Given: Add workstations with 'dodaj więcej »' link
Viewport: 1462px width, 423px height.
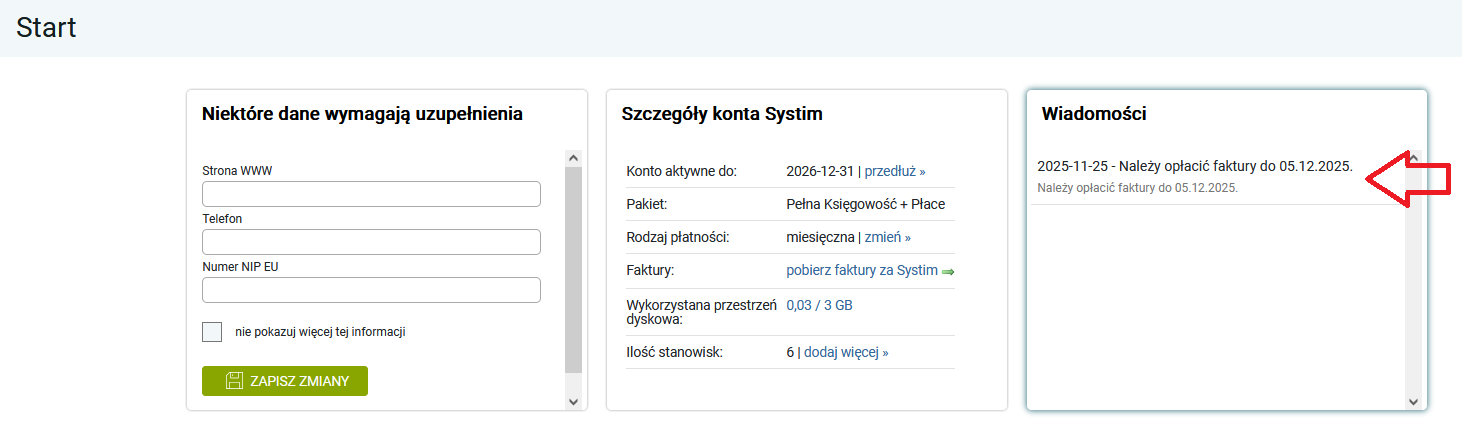Looking at the screenshot, I should click(846, 352).
